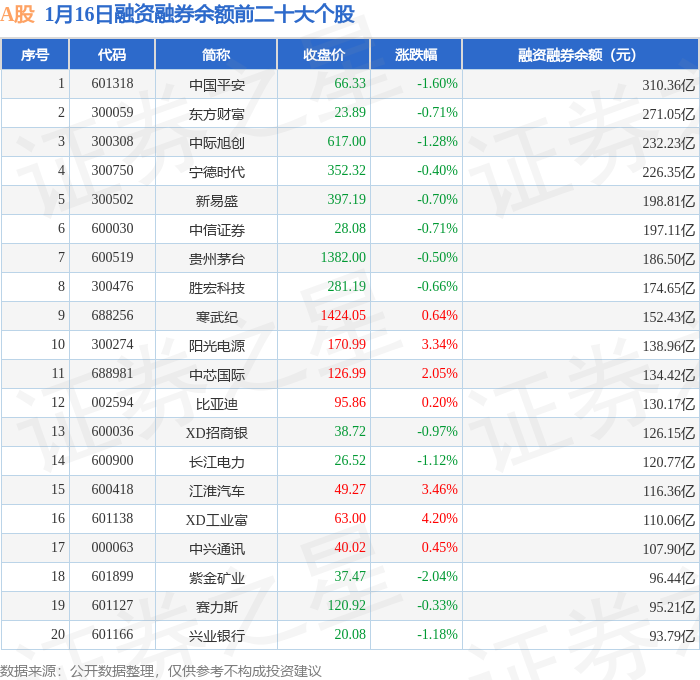This screenshot has width=700, height=680.
Task: Select stock name 寒武纪
Action: click(217, 317)
